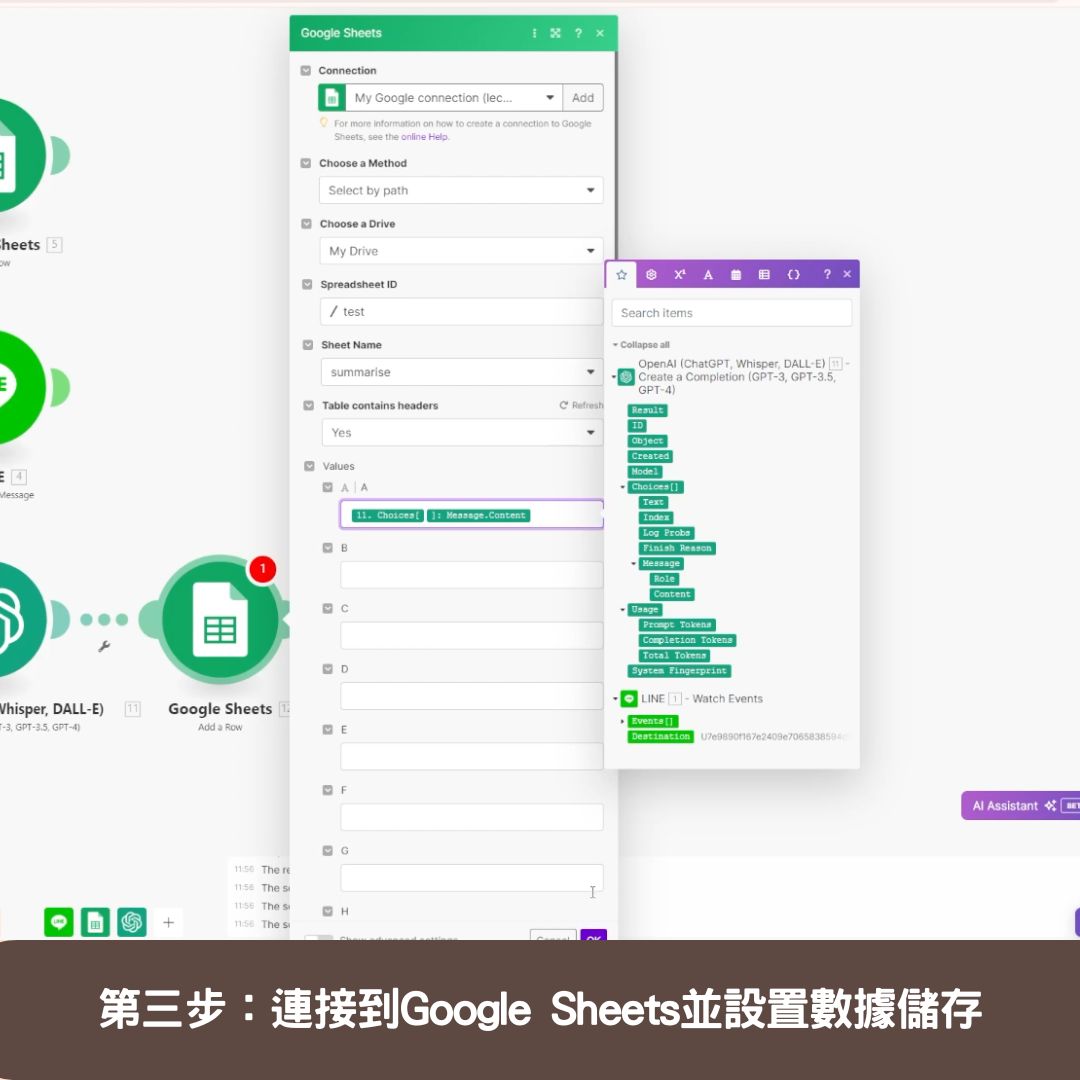Click the red notification badge on Google Sheets module
1080x1080 pixels.
[x=261, y=569]
